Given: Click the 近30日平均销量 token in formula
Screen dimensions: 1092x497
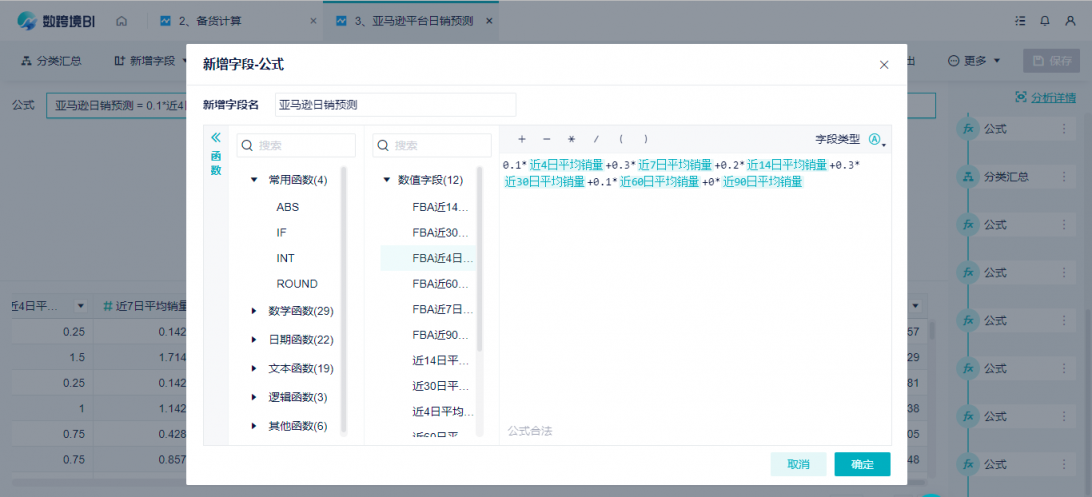Looking at the screenshot, I should point(545,182).
